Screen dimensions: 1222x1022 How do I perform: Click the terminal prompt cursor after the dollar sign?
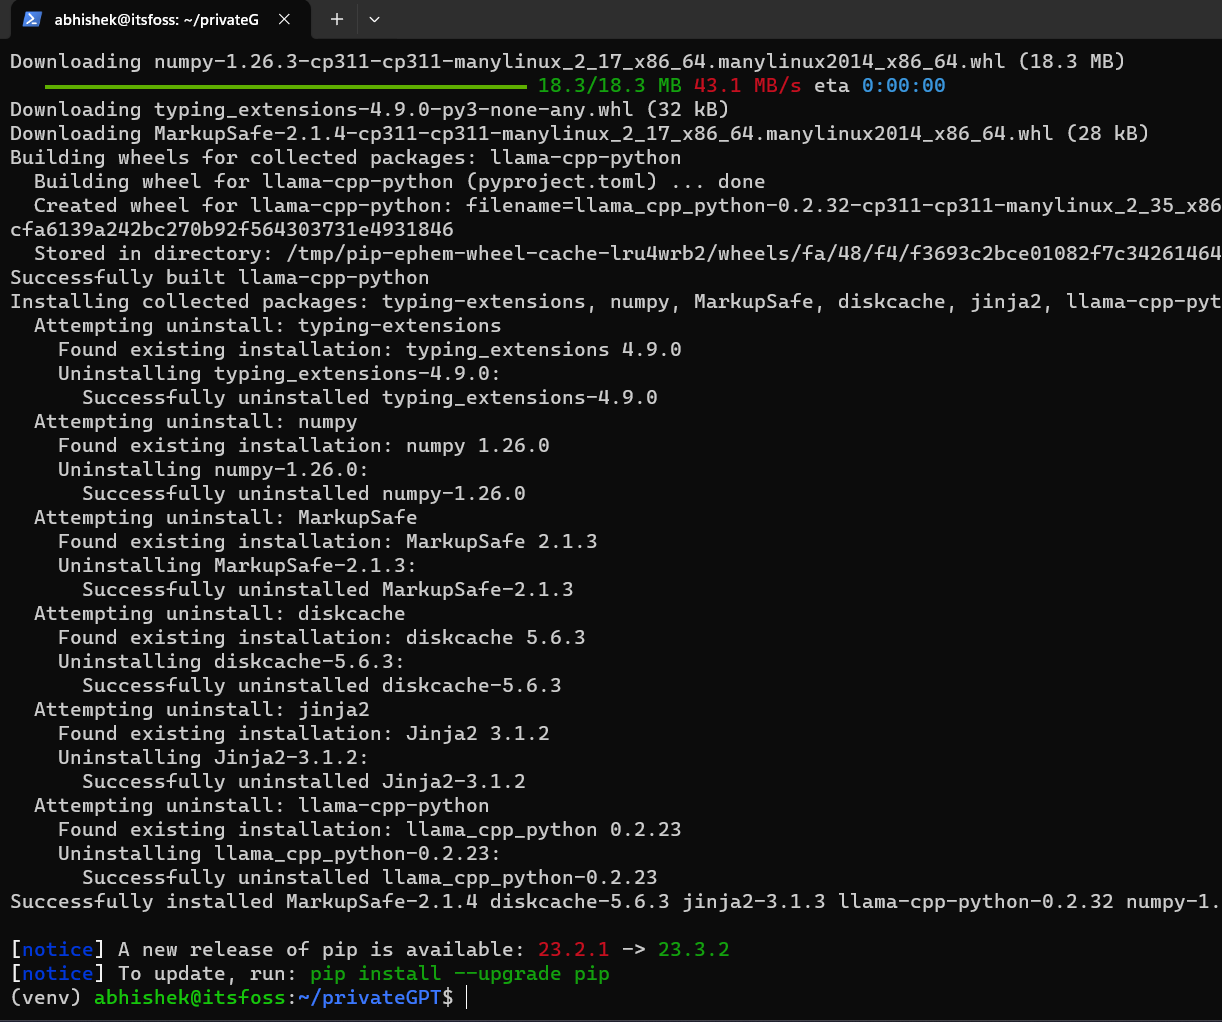[x=465, y=997]
